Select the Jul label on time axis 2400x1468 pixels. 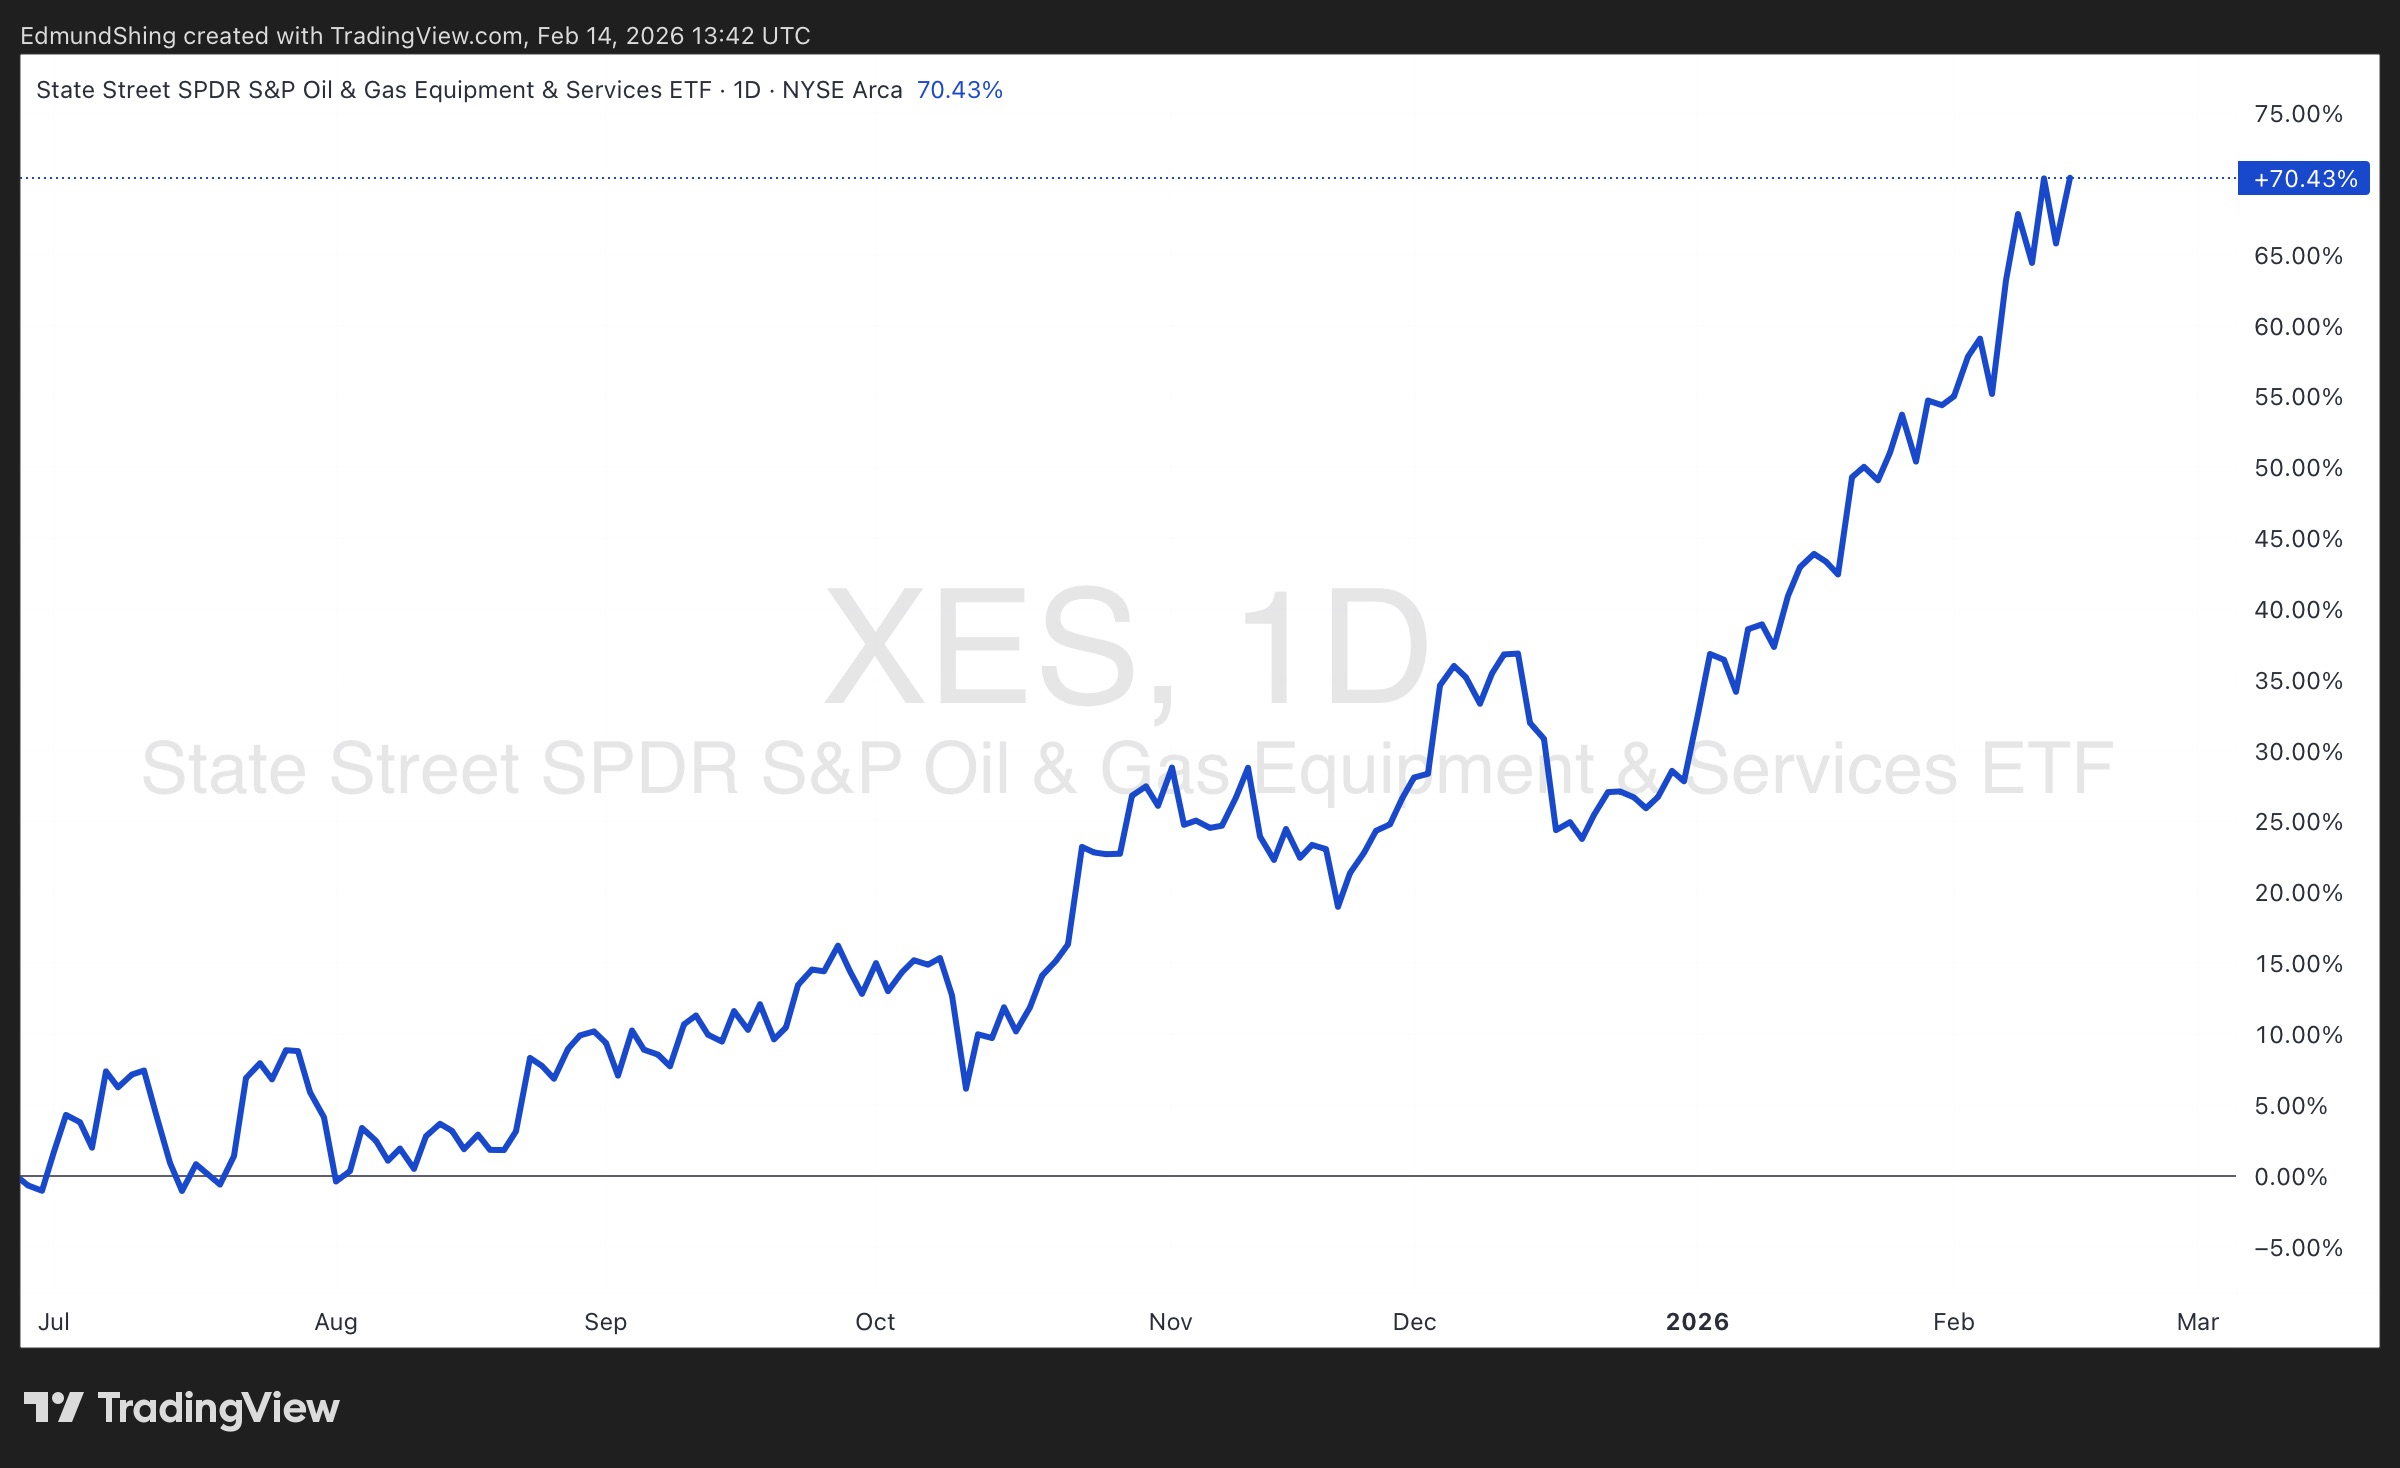54,1322
